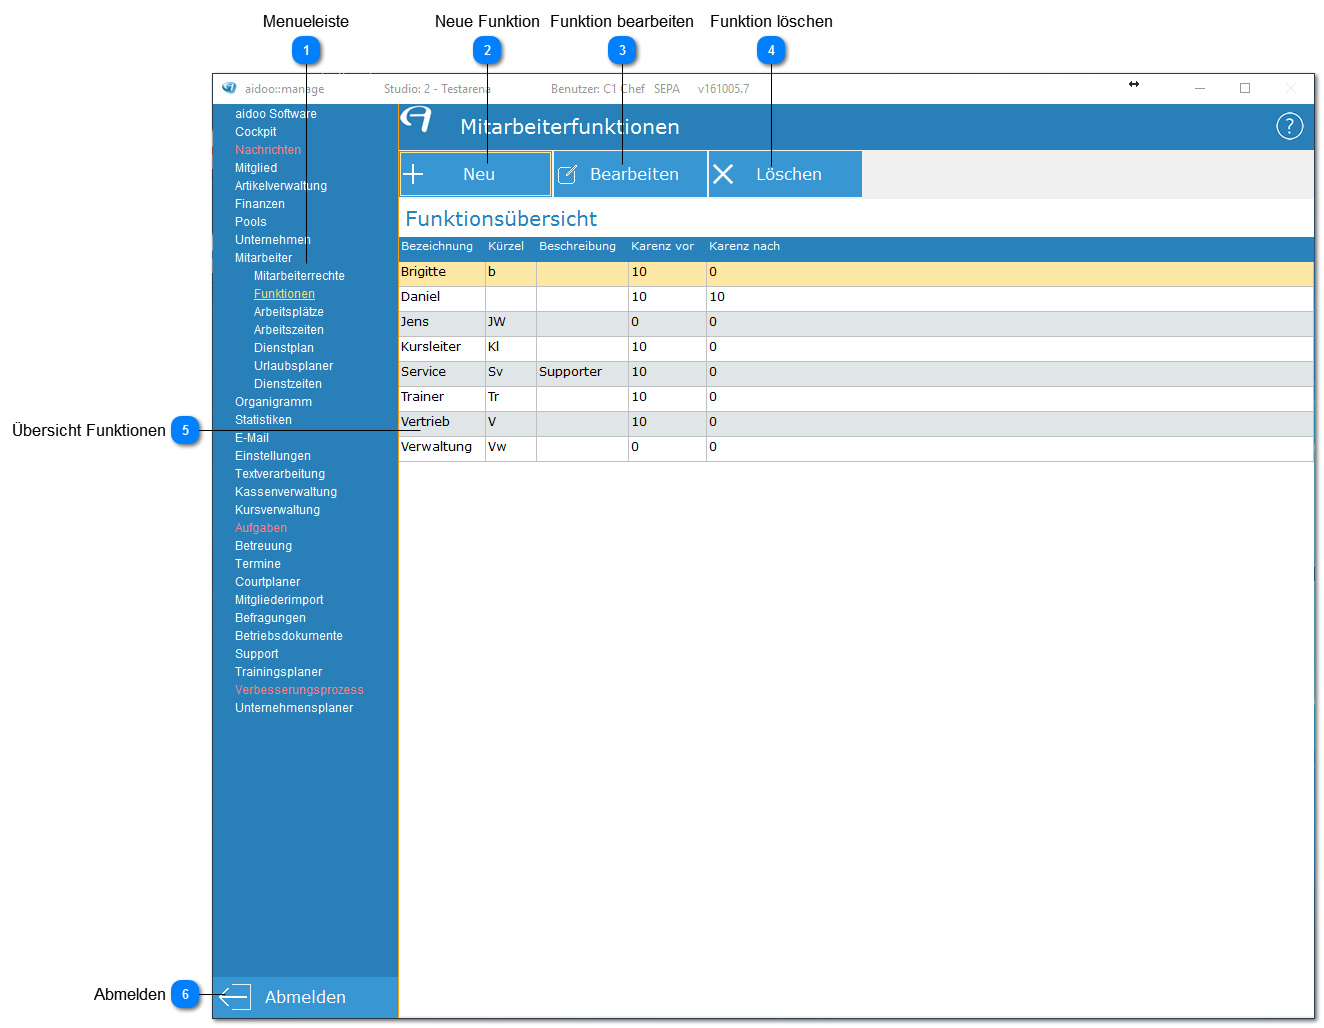
Task: Click the logout arrow icon beside Abmelden
Action: coord(234,996)
